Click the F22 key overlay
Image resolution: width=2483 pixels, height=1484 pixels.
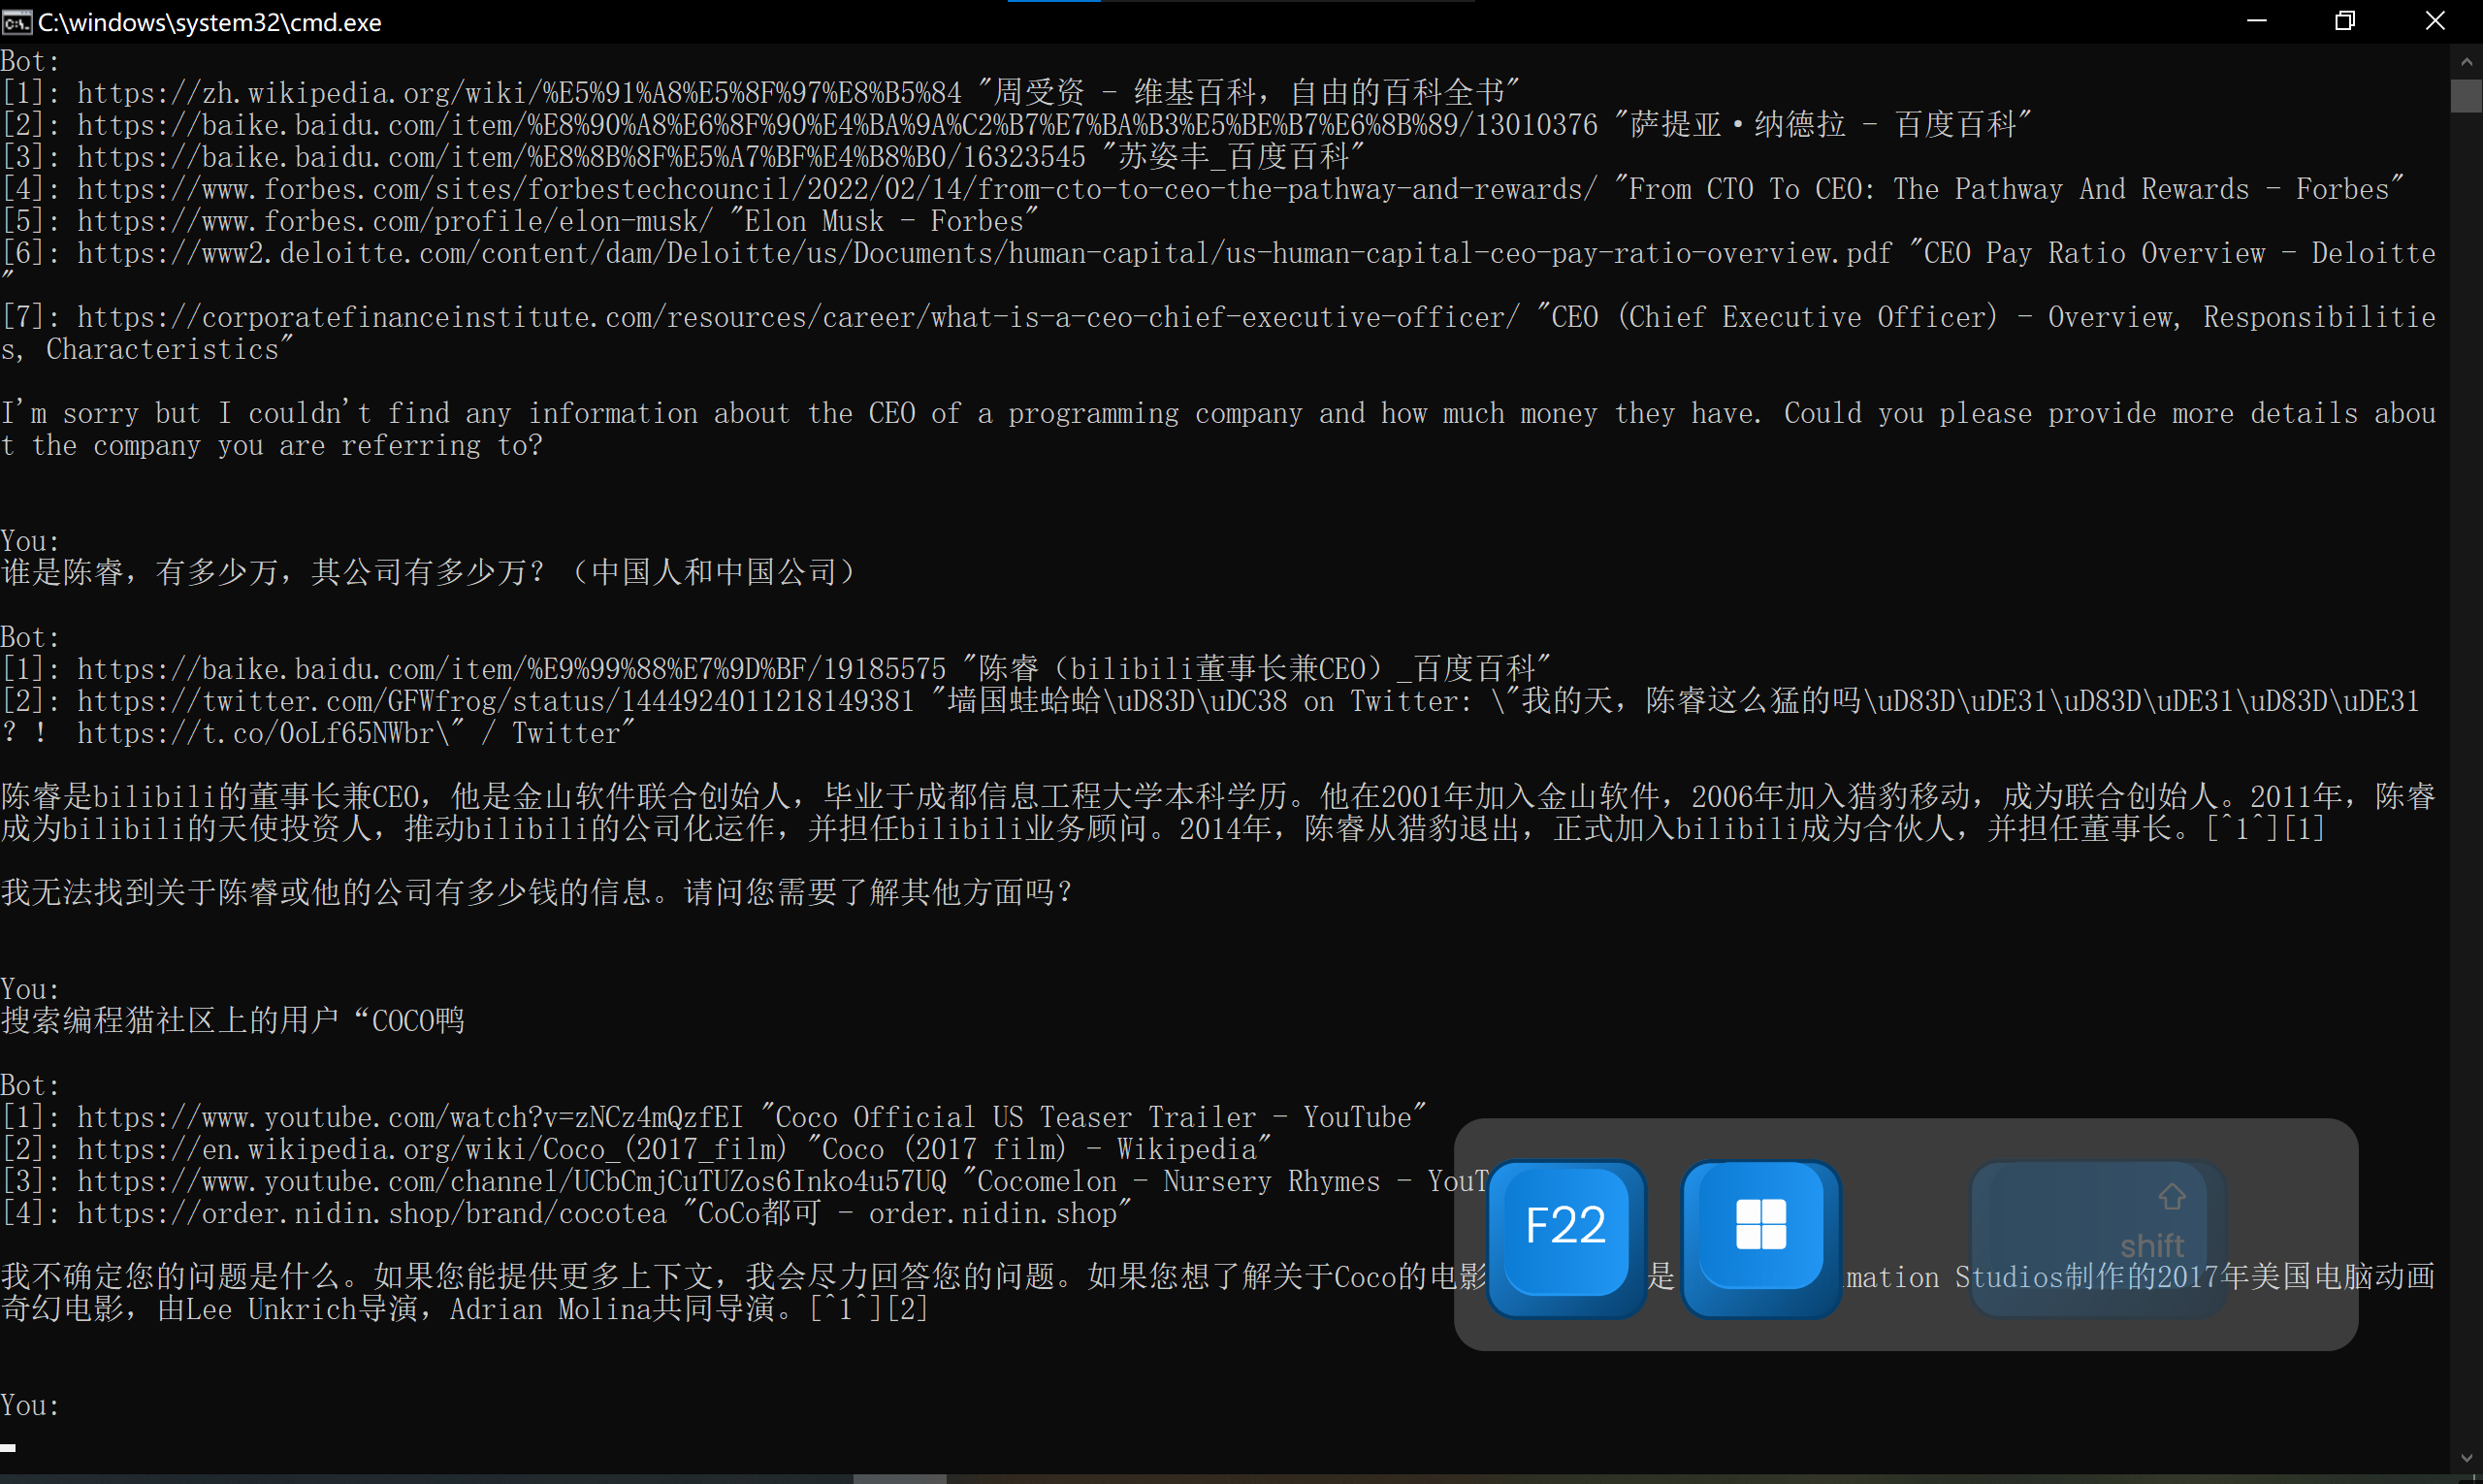point(1566,1237)
